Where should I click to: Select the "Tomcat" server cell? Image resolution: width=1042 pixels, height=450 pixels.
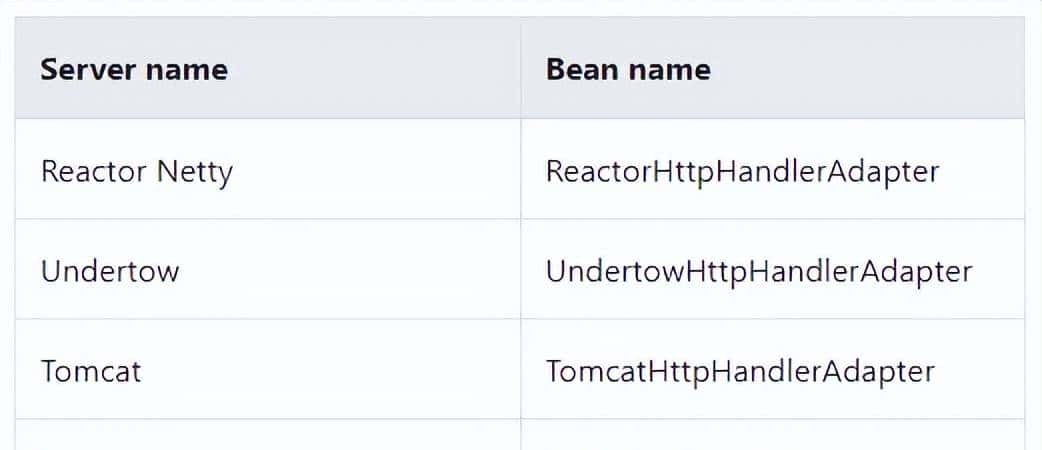[x=91, y=371]
